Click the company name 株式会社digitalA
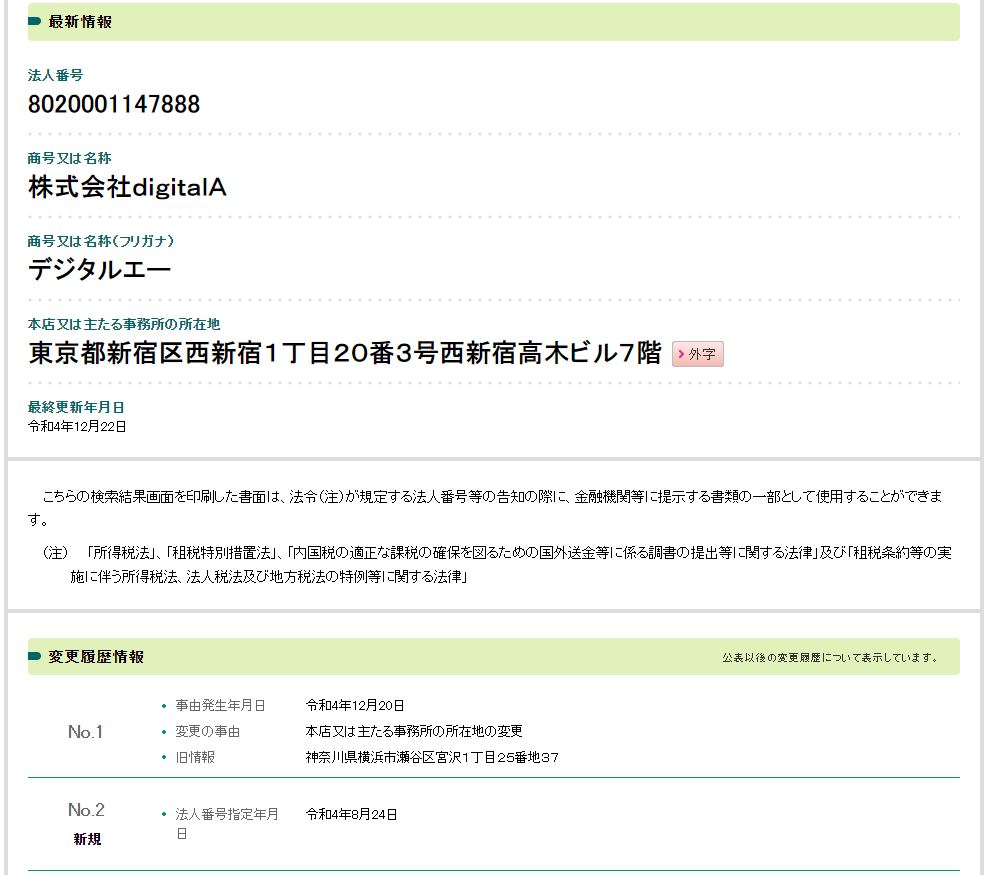The image size is (988, 875). pos(127,187)
